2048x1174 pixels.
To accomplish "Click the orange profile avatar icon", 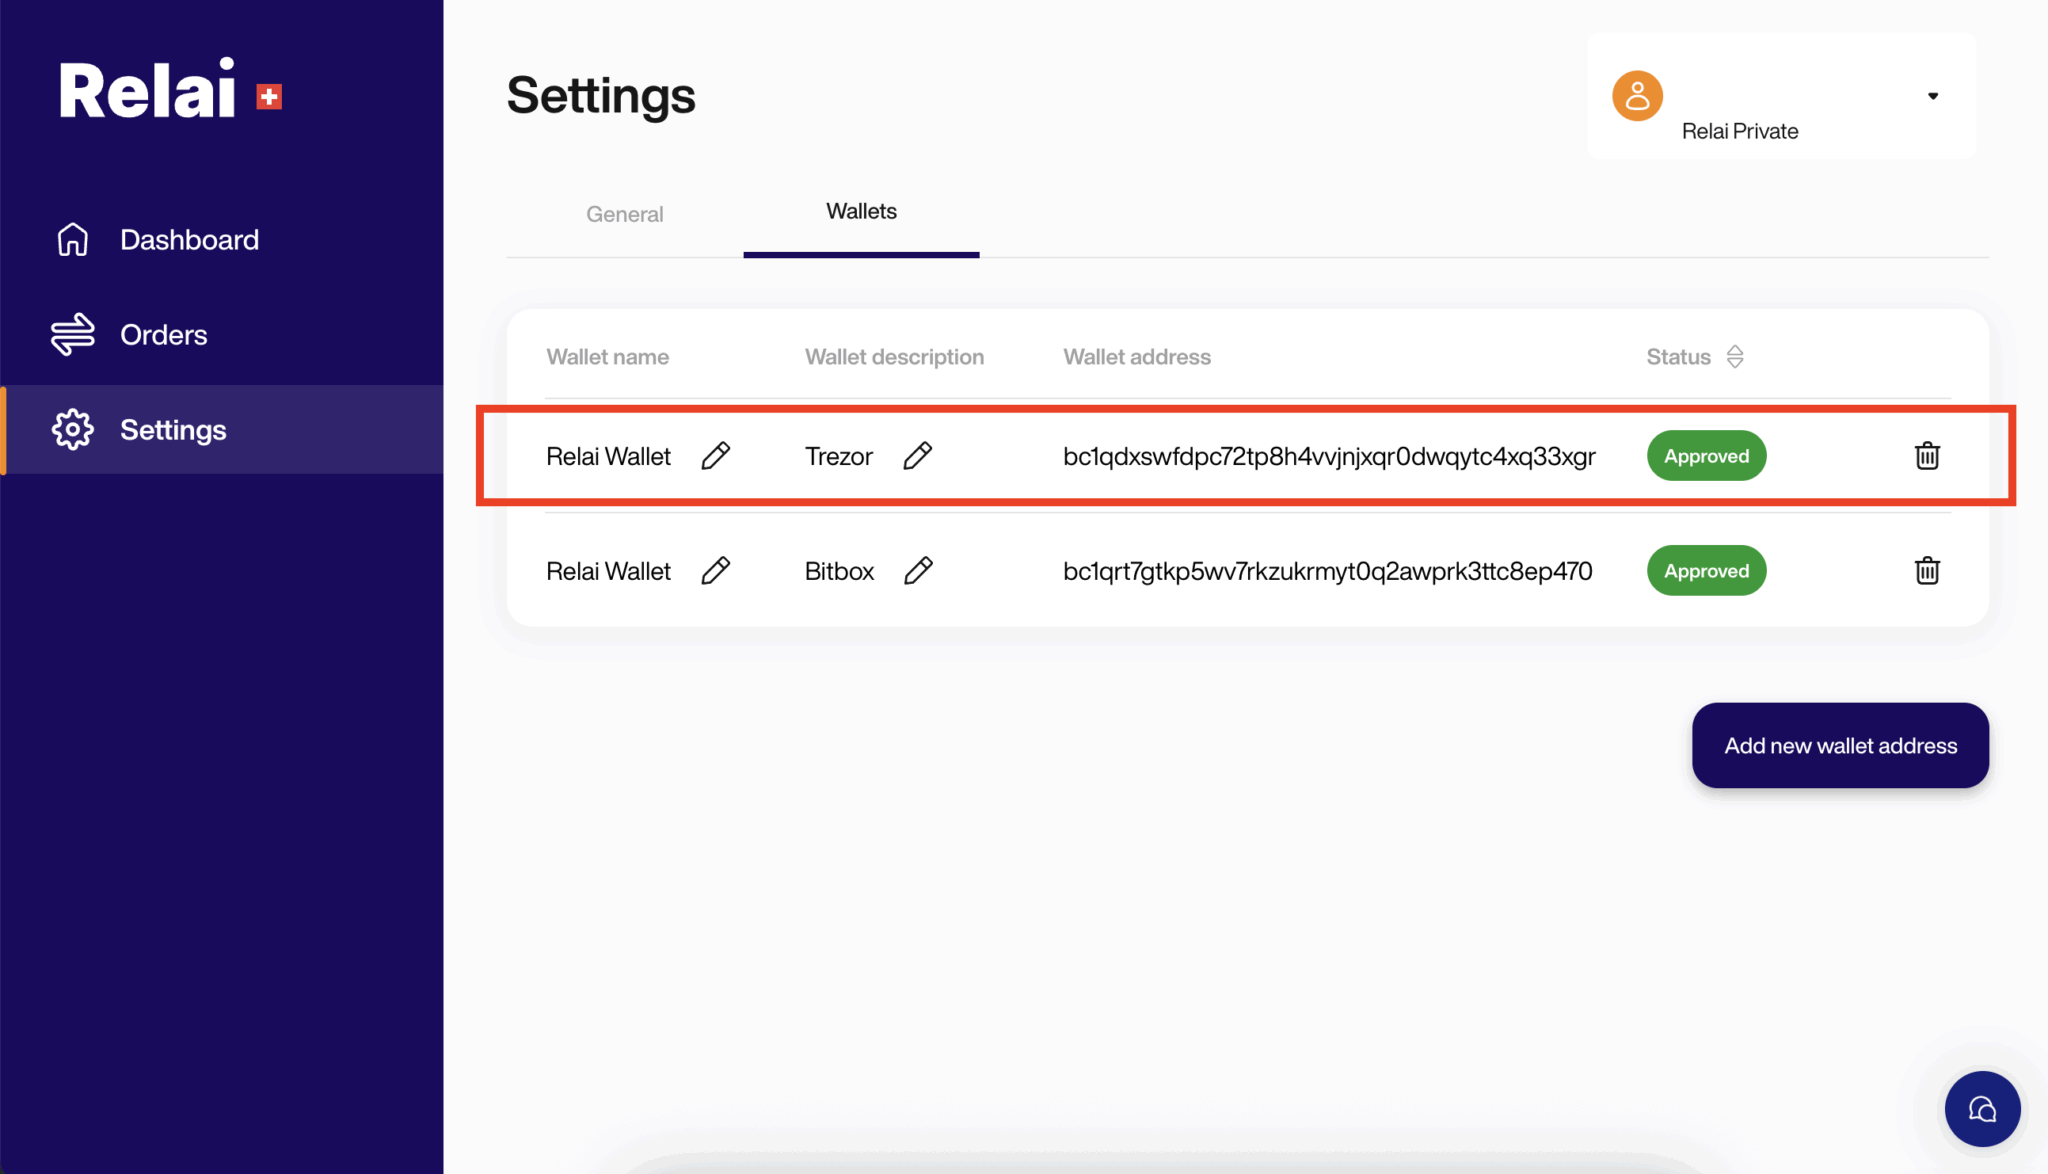I will pyautogui.click(x=1637, y=97).
